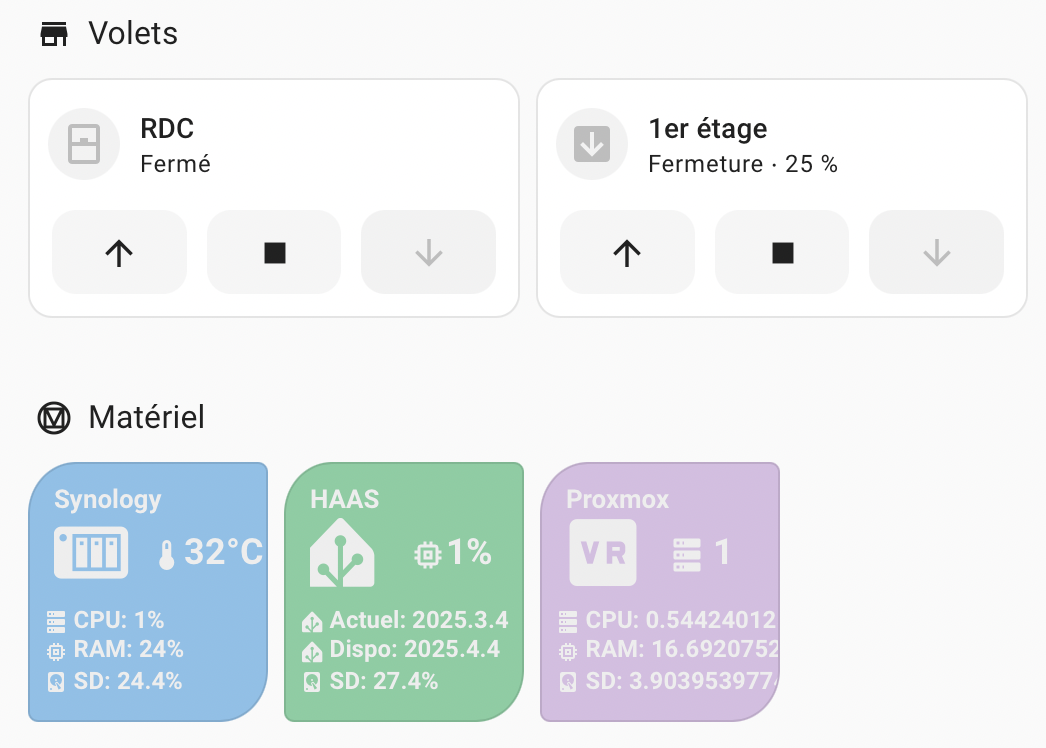Click the Home Assistant house logo
The height and width of the screenshot is (748, 1046).
click(x=342, y=553)
